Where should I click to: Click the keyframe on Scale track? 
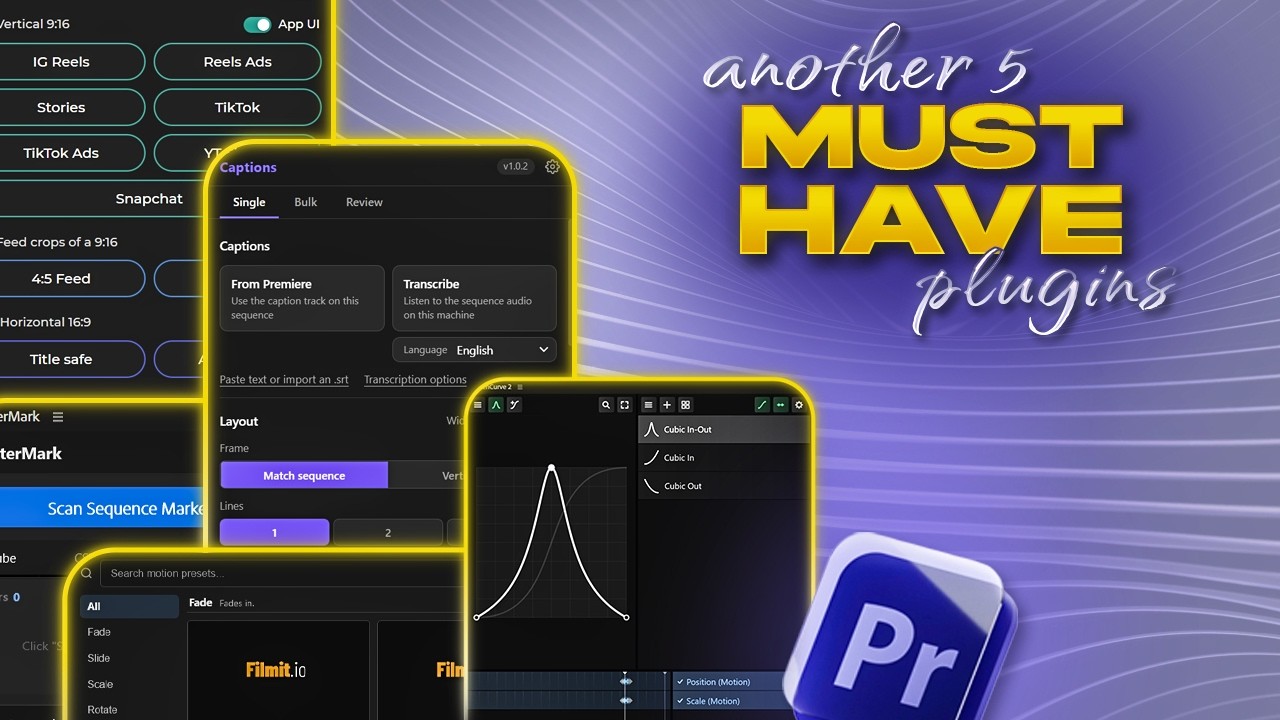click(626, 700)
